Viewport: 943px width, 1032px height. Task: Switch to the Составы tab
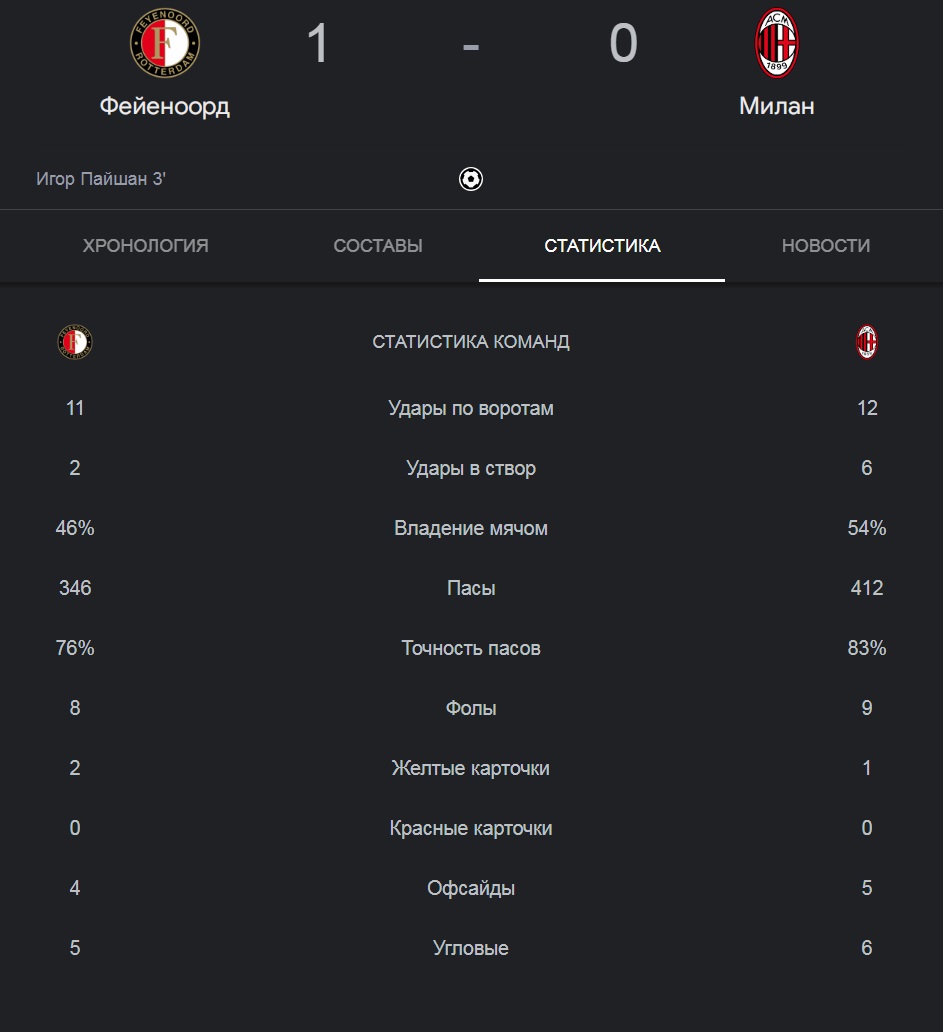378,245
